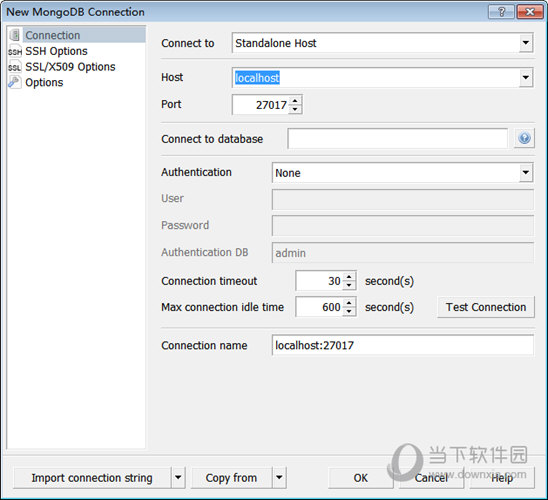Click the Connect to database label
The width and height of the screenshot is (548, 500).
tap(212, 139)
